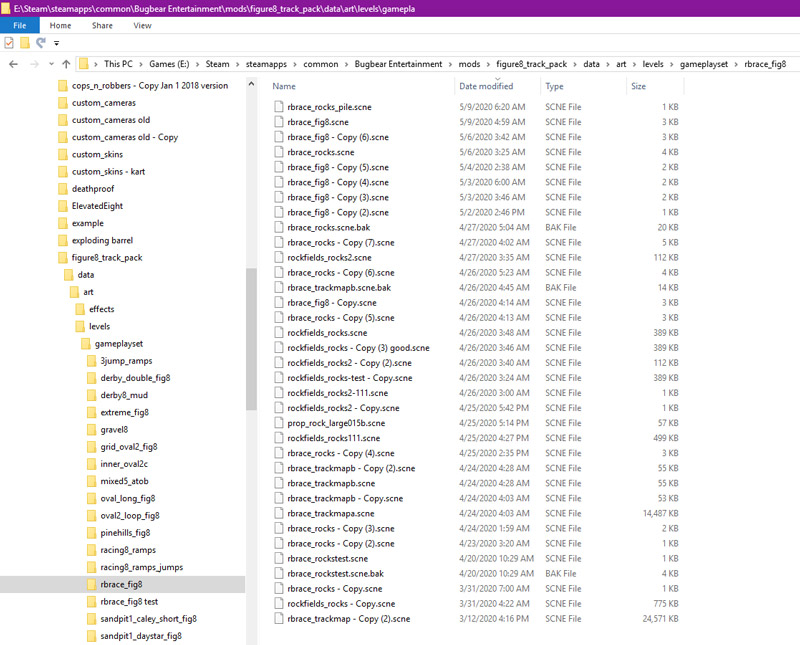
Task: Select file 'rockfields_rocks2-111.scne'
Action: pyautogui.click(x=337, y=393)
